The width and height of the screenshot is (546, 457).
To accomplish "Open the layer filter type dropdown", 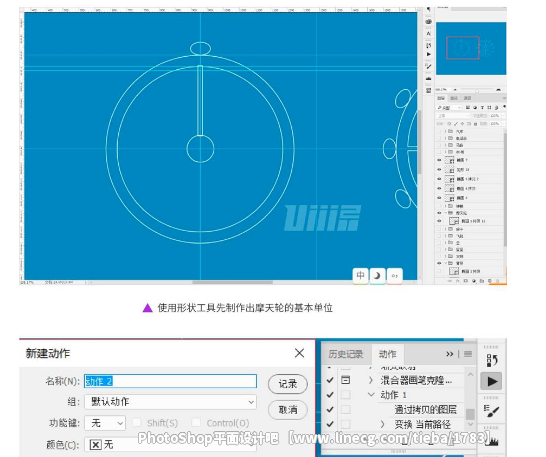I will pyautogui.click(x=449, y=108).
